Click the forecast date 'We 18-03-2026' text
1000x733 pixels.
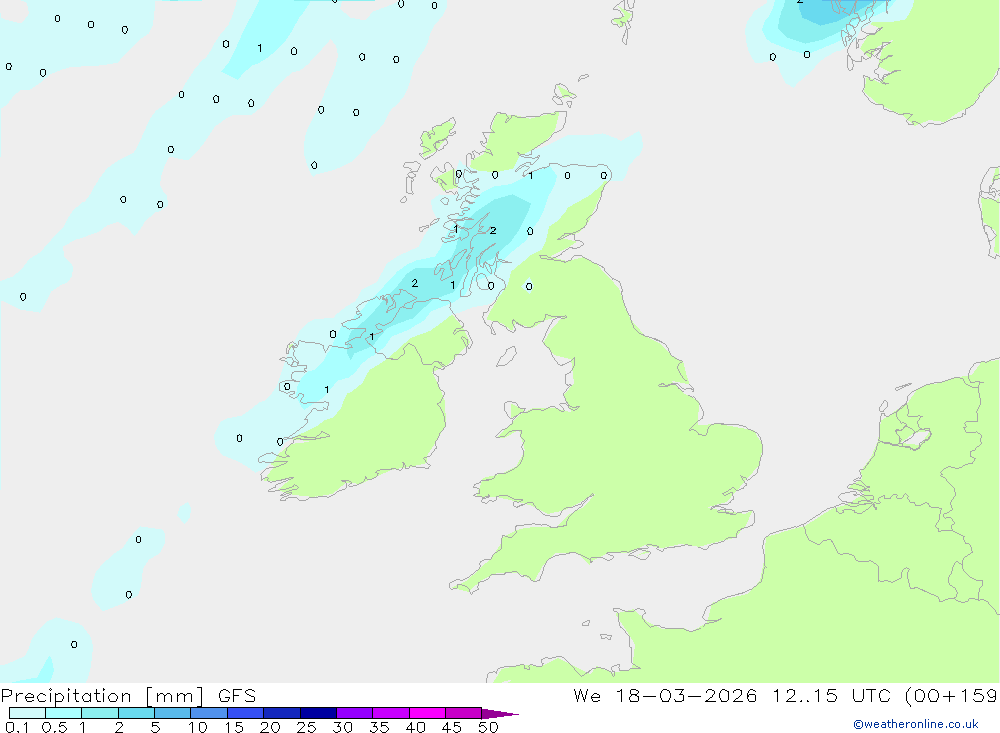(x=665, y=695)
